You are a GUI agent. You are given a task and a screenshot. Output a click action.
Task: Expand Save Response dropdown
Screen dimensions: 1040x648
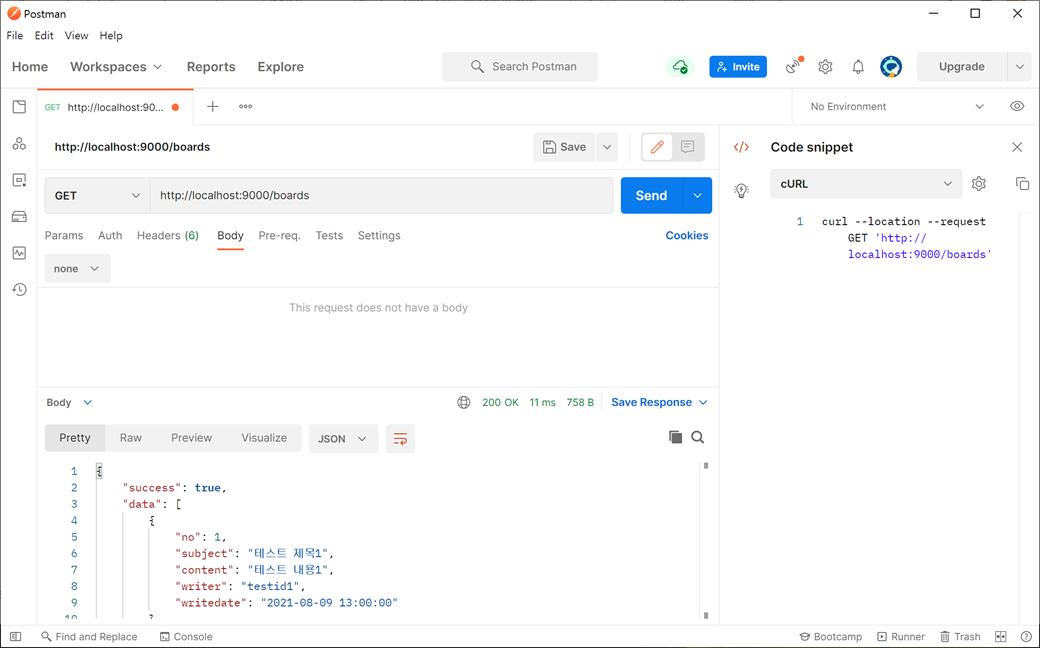[659, 403]
